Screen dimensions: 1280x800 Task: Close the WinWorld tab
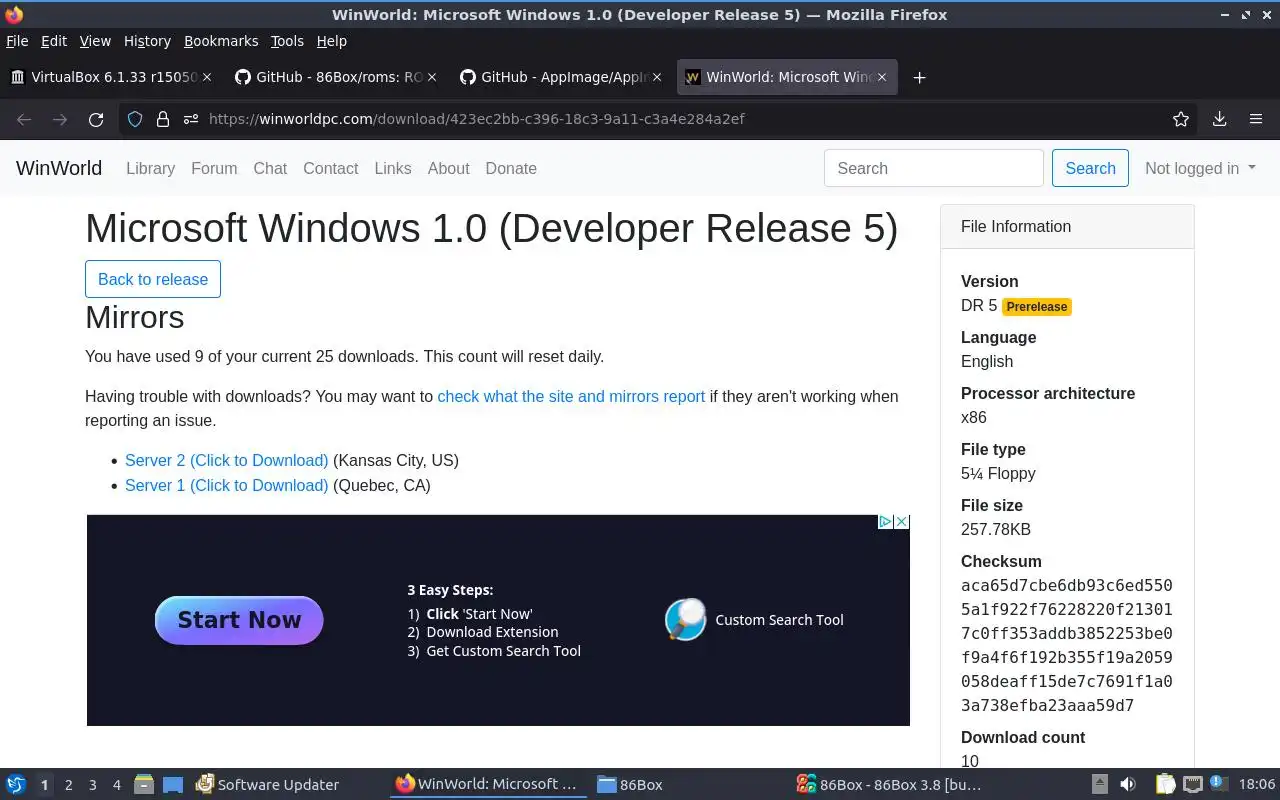tap(882, 77)
